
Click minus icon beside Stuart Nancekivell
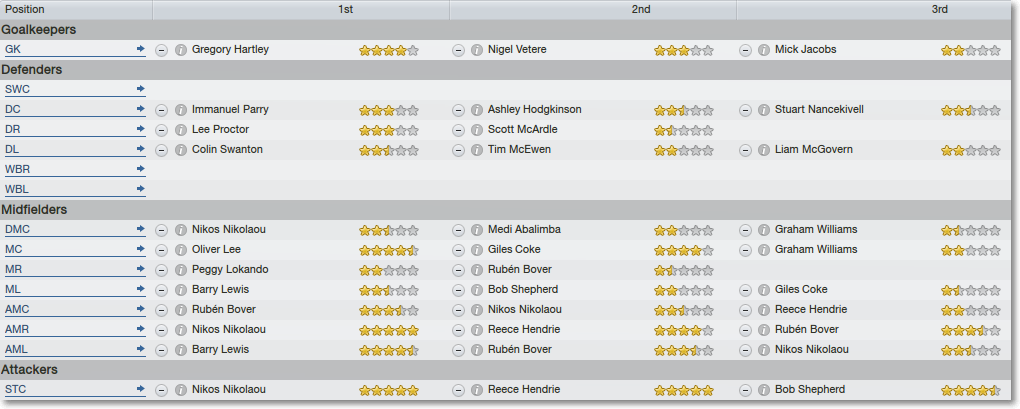coord(745,110)
